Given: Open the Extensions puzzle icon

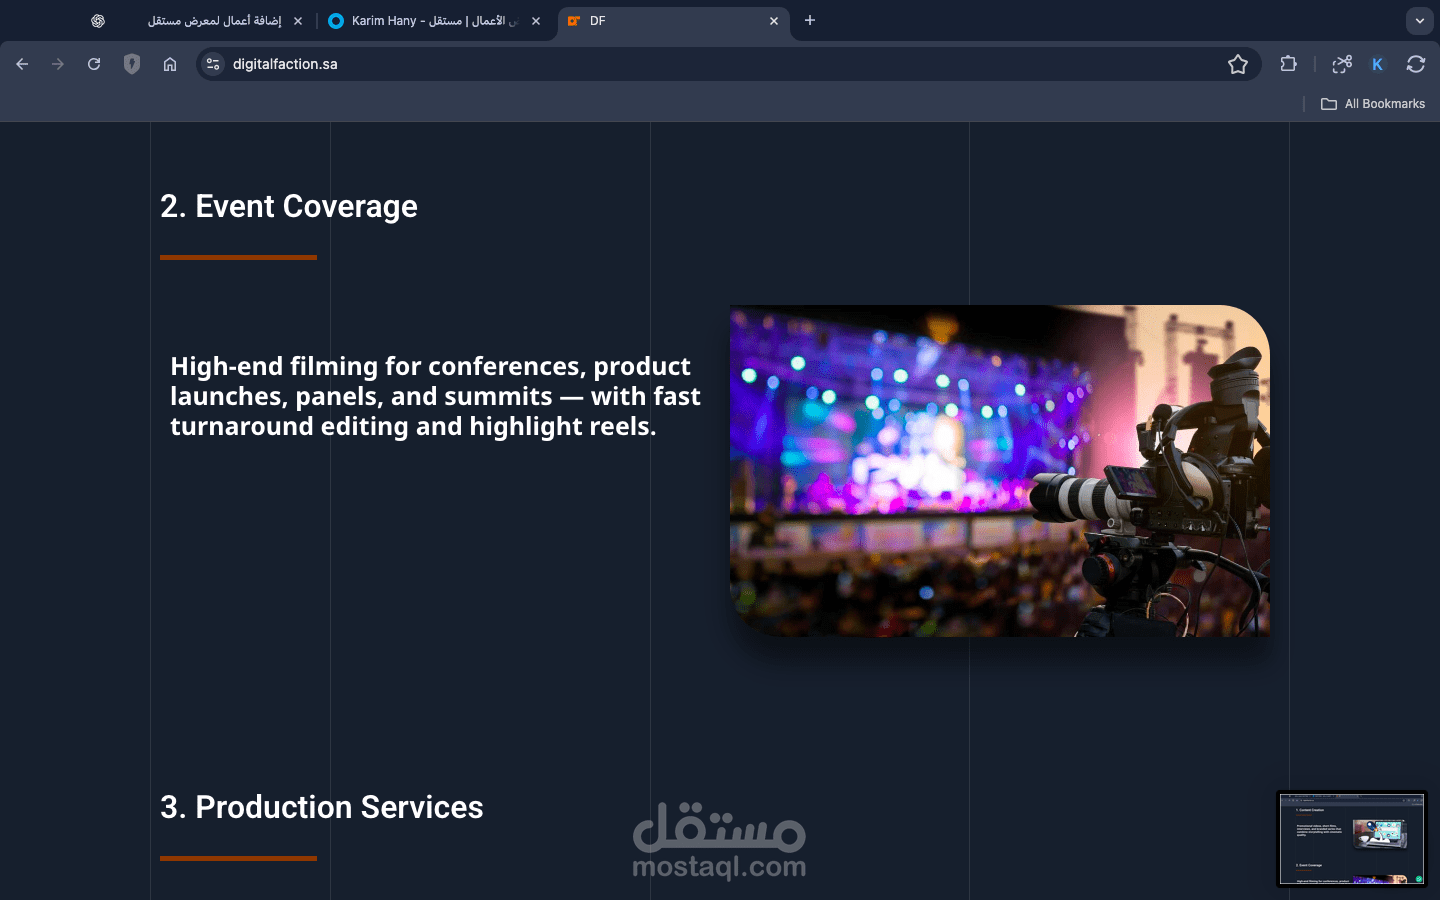Looking at the screenshot, I should click(1288, 64).
